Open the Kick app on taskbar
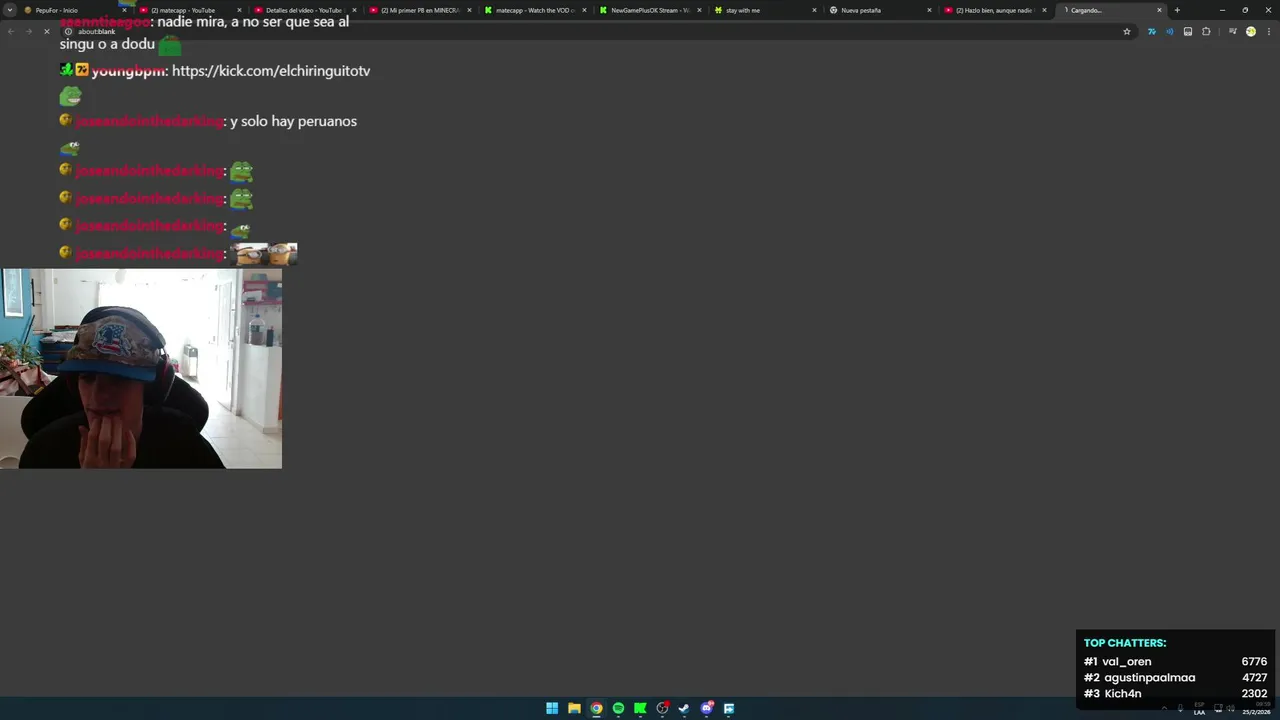This screenshot has height=720, width=1280. (640, 708)
